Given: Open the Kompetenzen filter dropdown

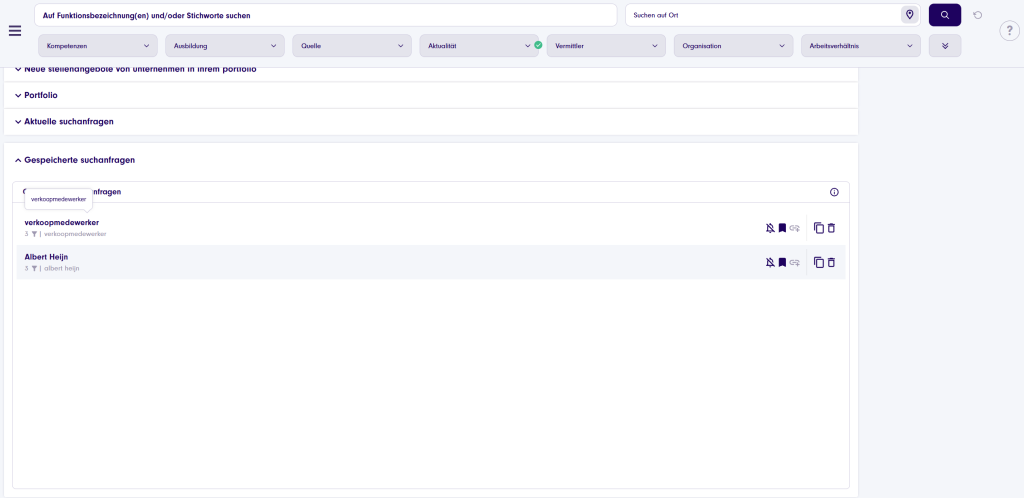Looking at the screenshot, I should pos(98,46).
